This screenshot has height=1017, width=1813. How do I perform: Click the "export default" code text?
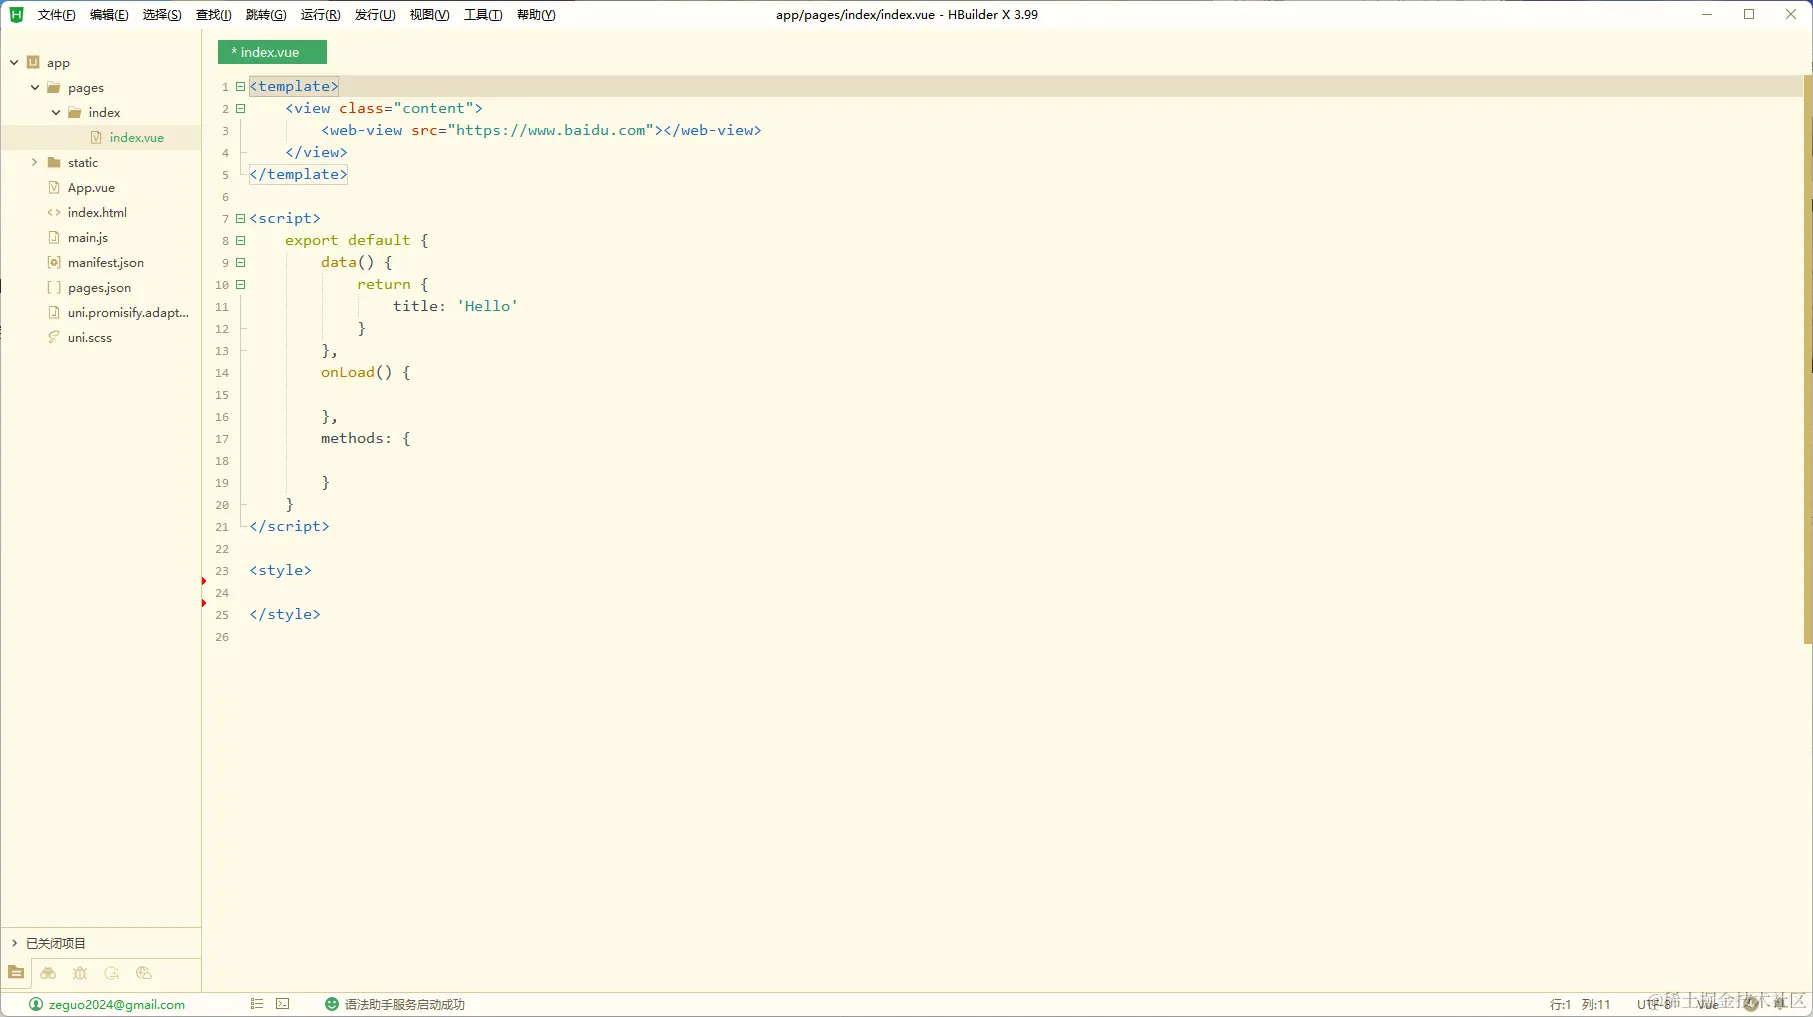[348, 240]
